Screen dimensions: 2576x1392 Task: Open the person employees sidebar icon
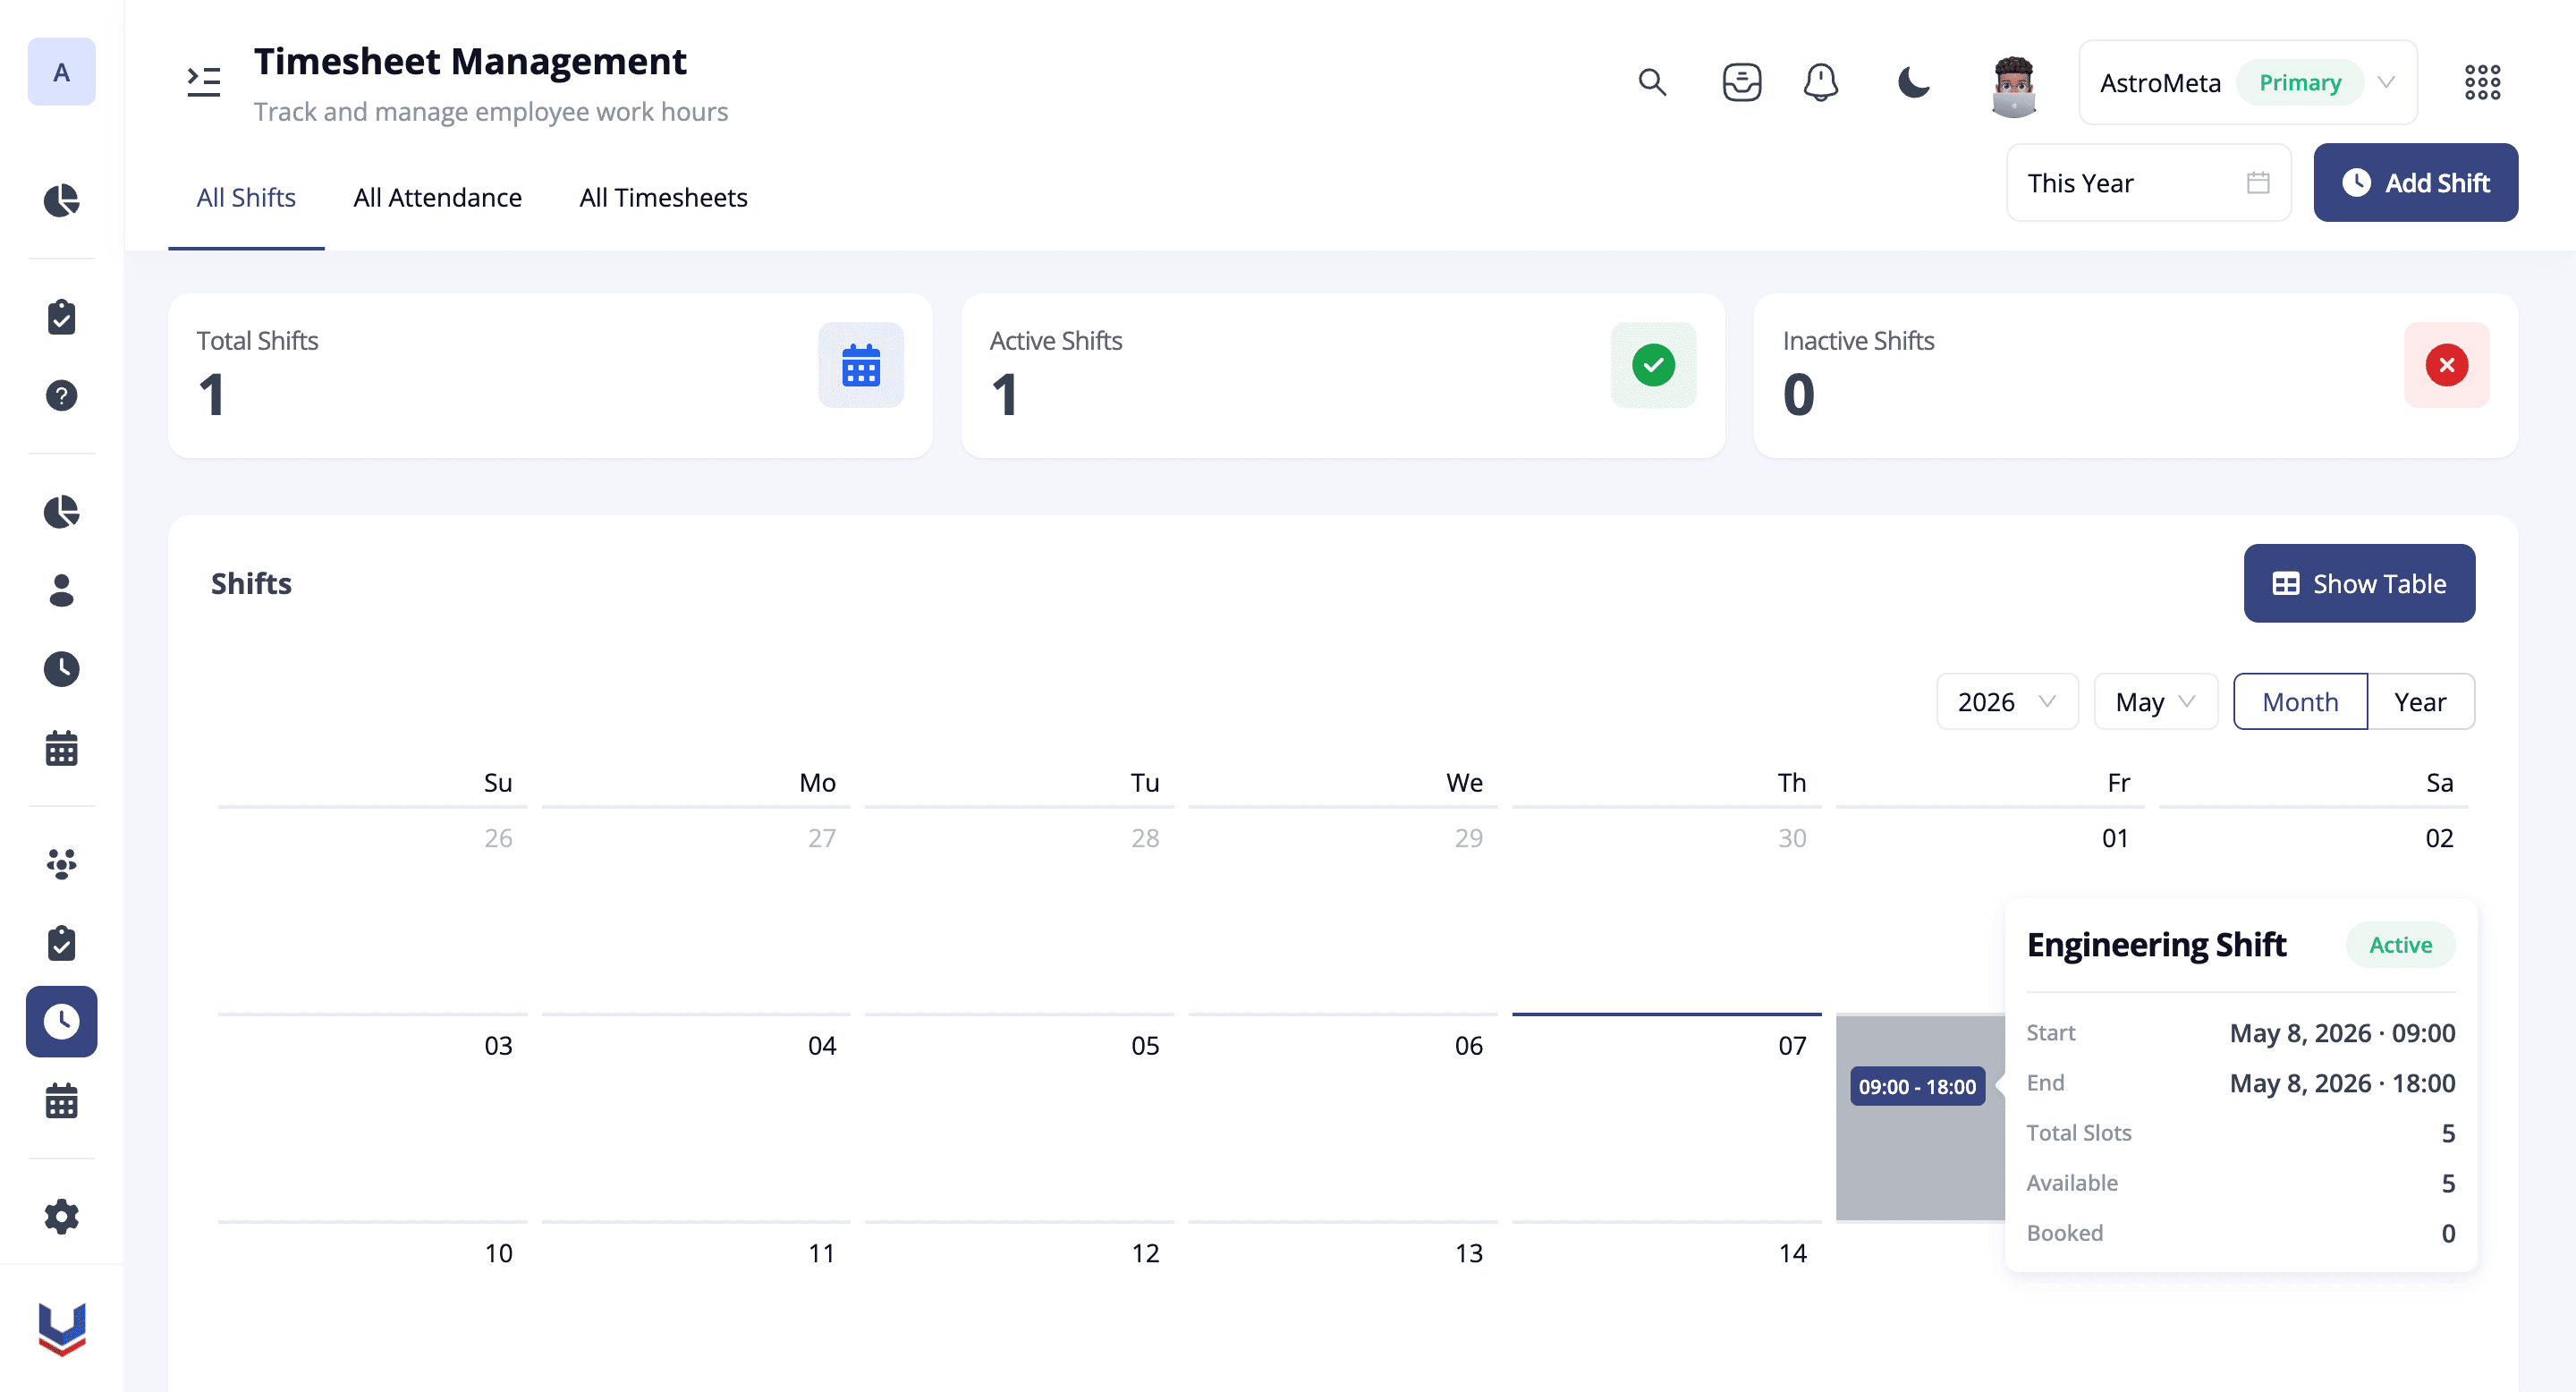coord(61,590)
